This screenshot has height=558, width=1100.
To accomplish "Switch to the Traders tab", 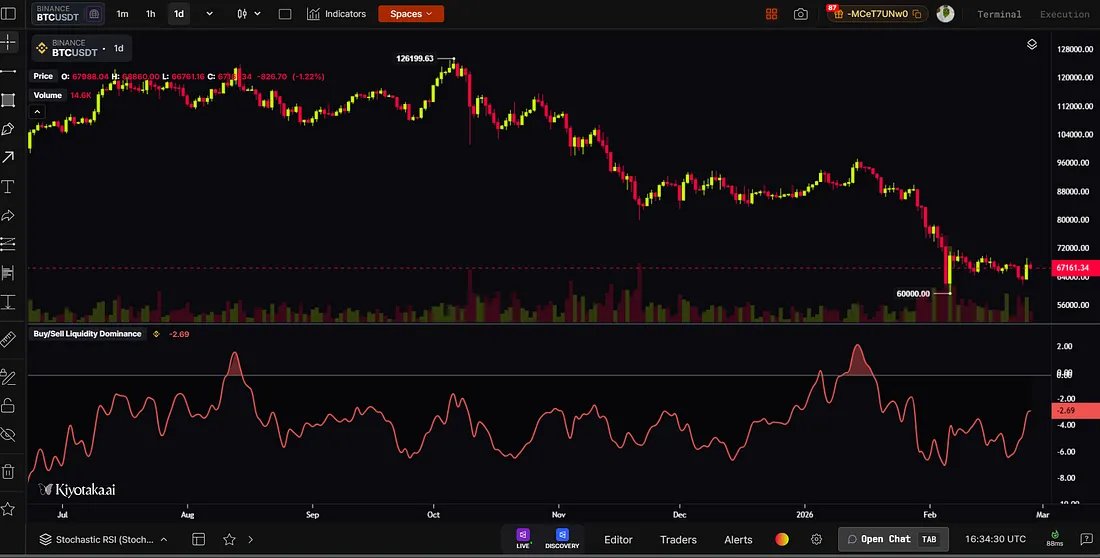I will tap(678, 539).
